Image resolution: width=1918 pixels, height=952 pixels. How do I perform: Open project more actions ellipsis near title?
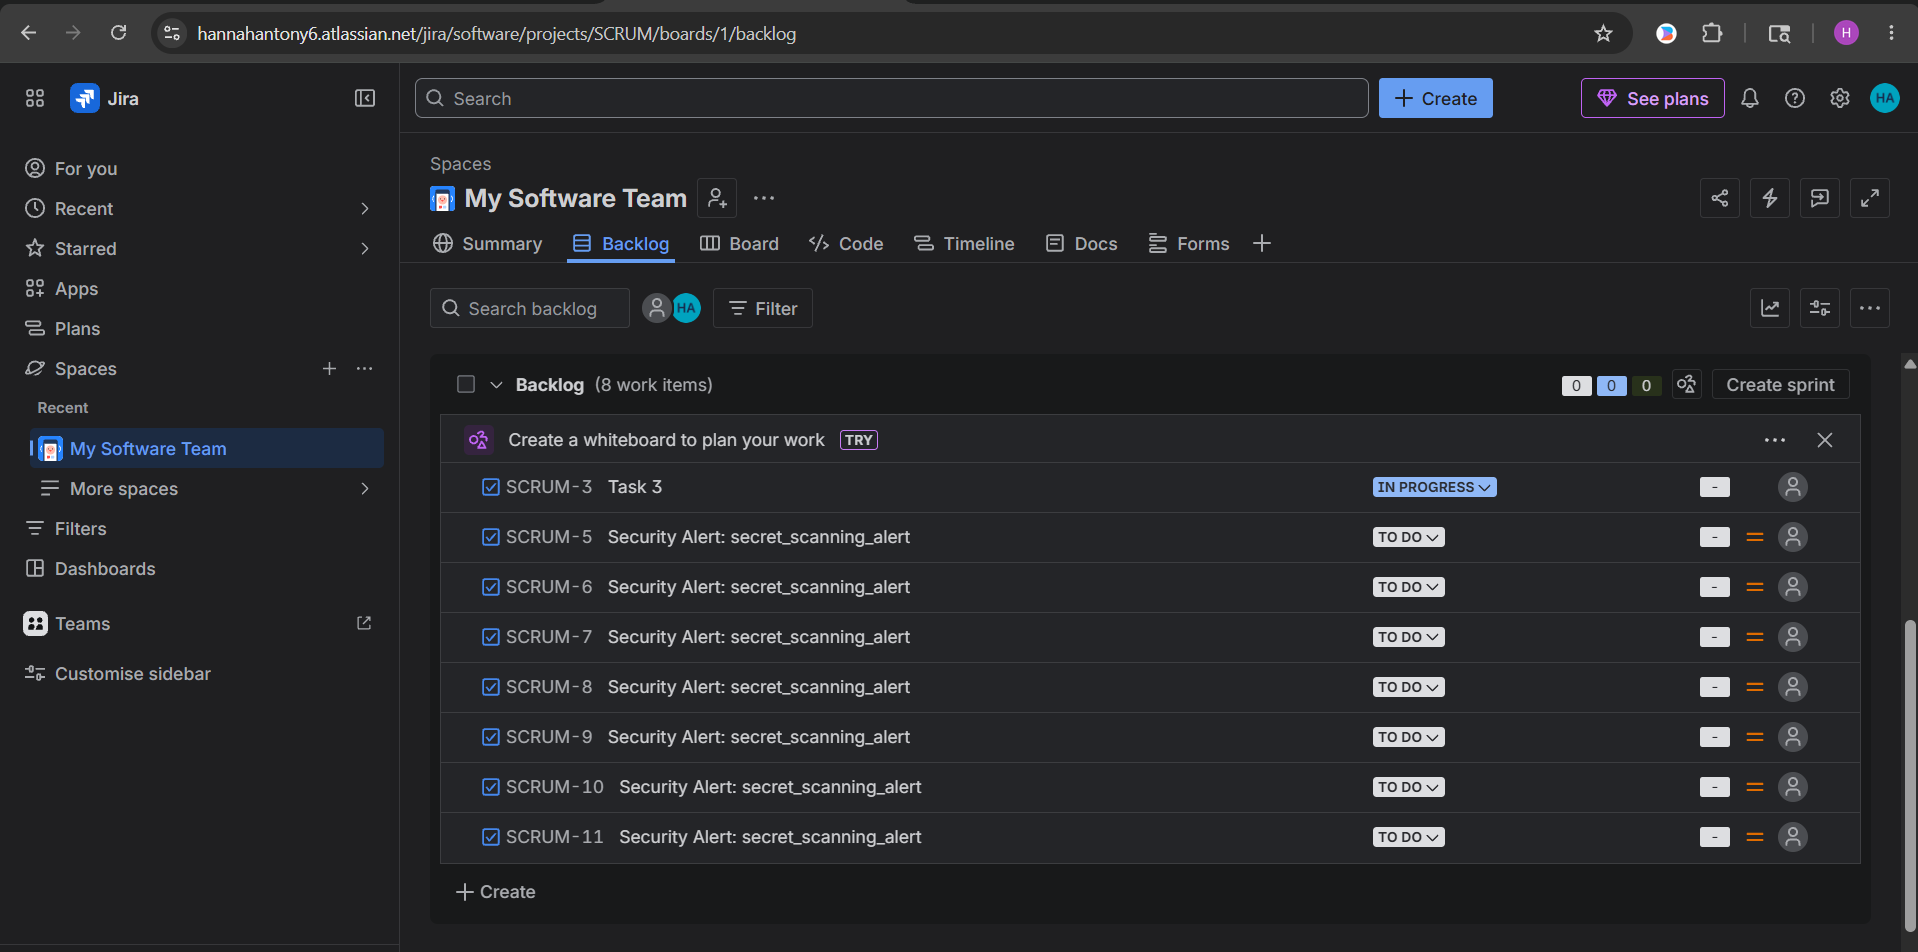764,198
